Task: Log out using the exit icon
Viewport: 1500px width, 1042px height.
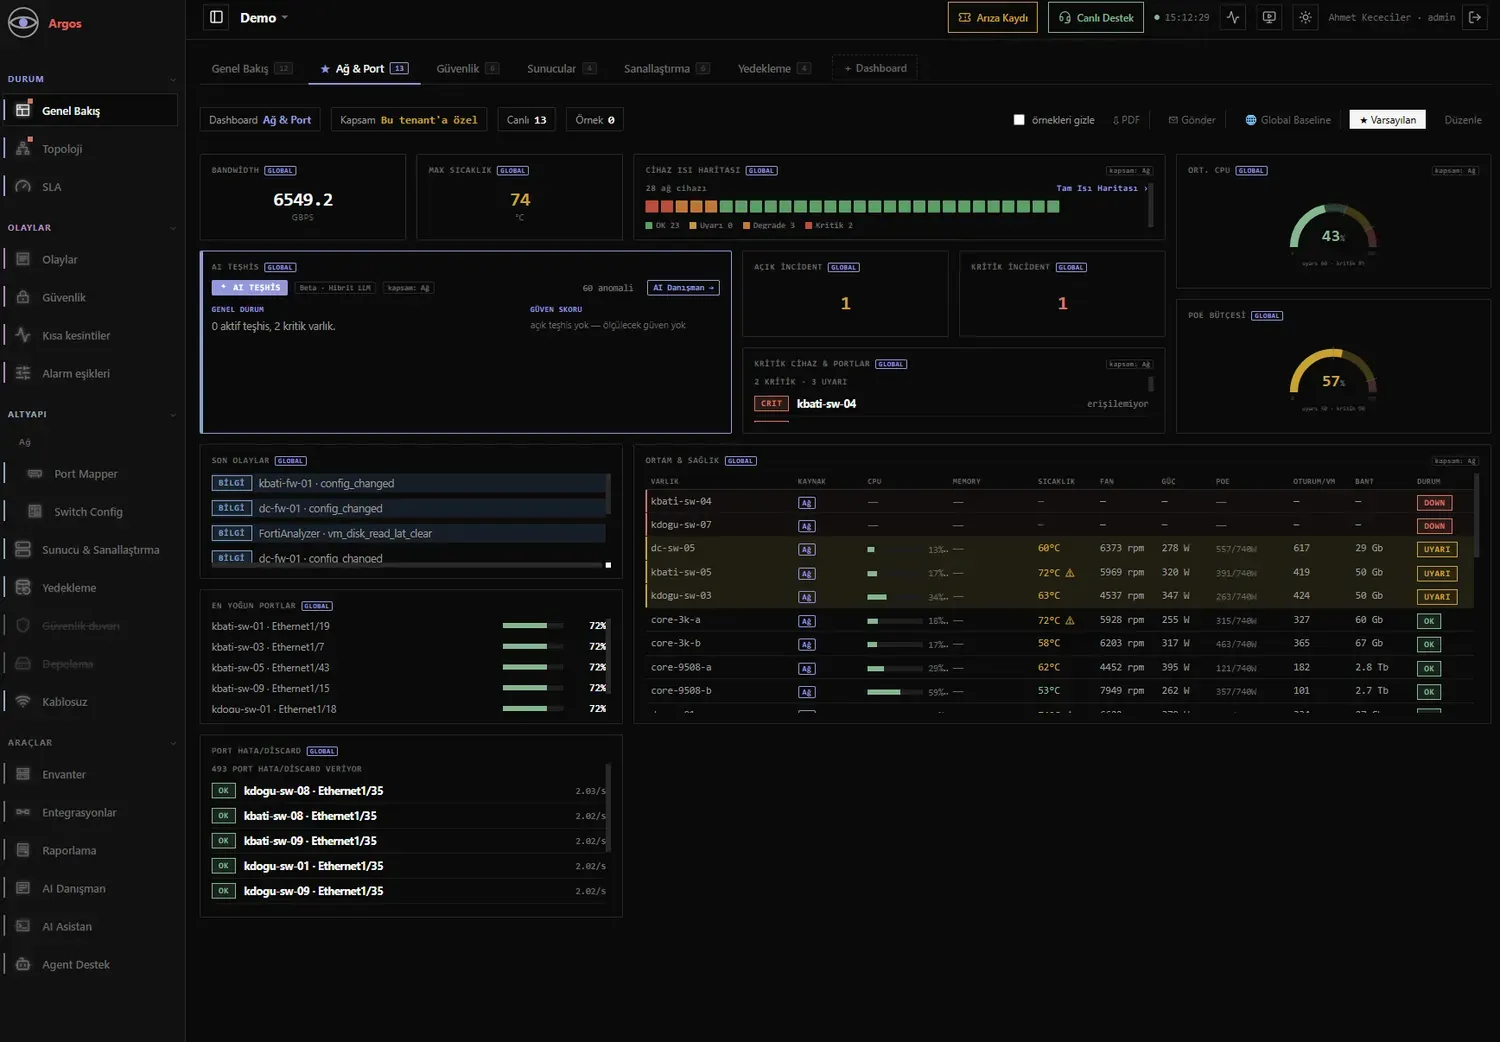Action: (1474, 17)
